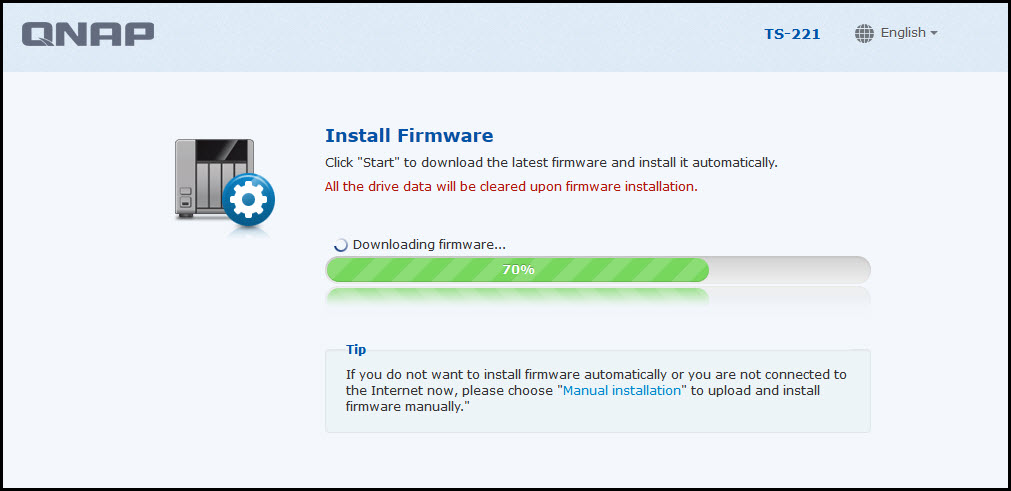
Task: Click the unfilled gray progress section
Action: (790, 270)
